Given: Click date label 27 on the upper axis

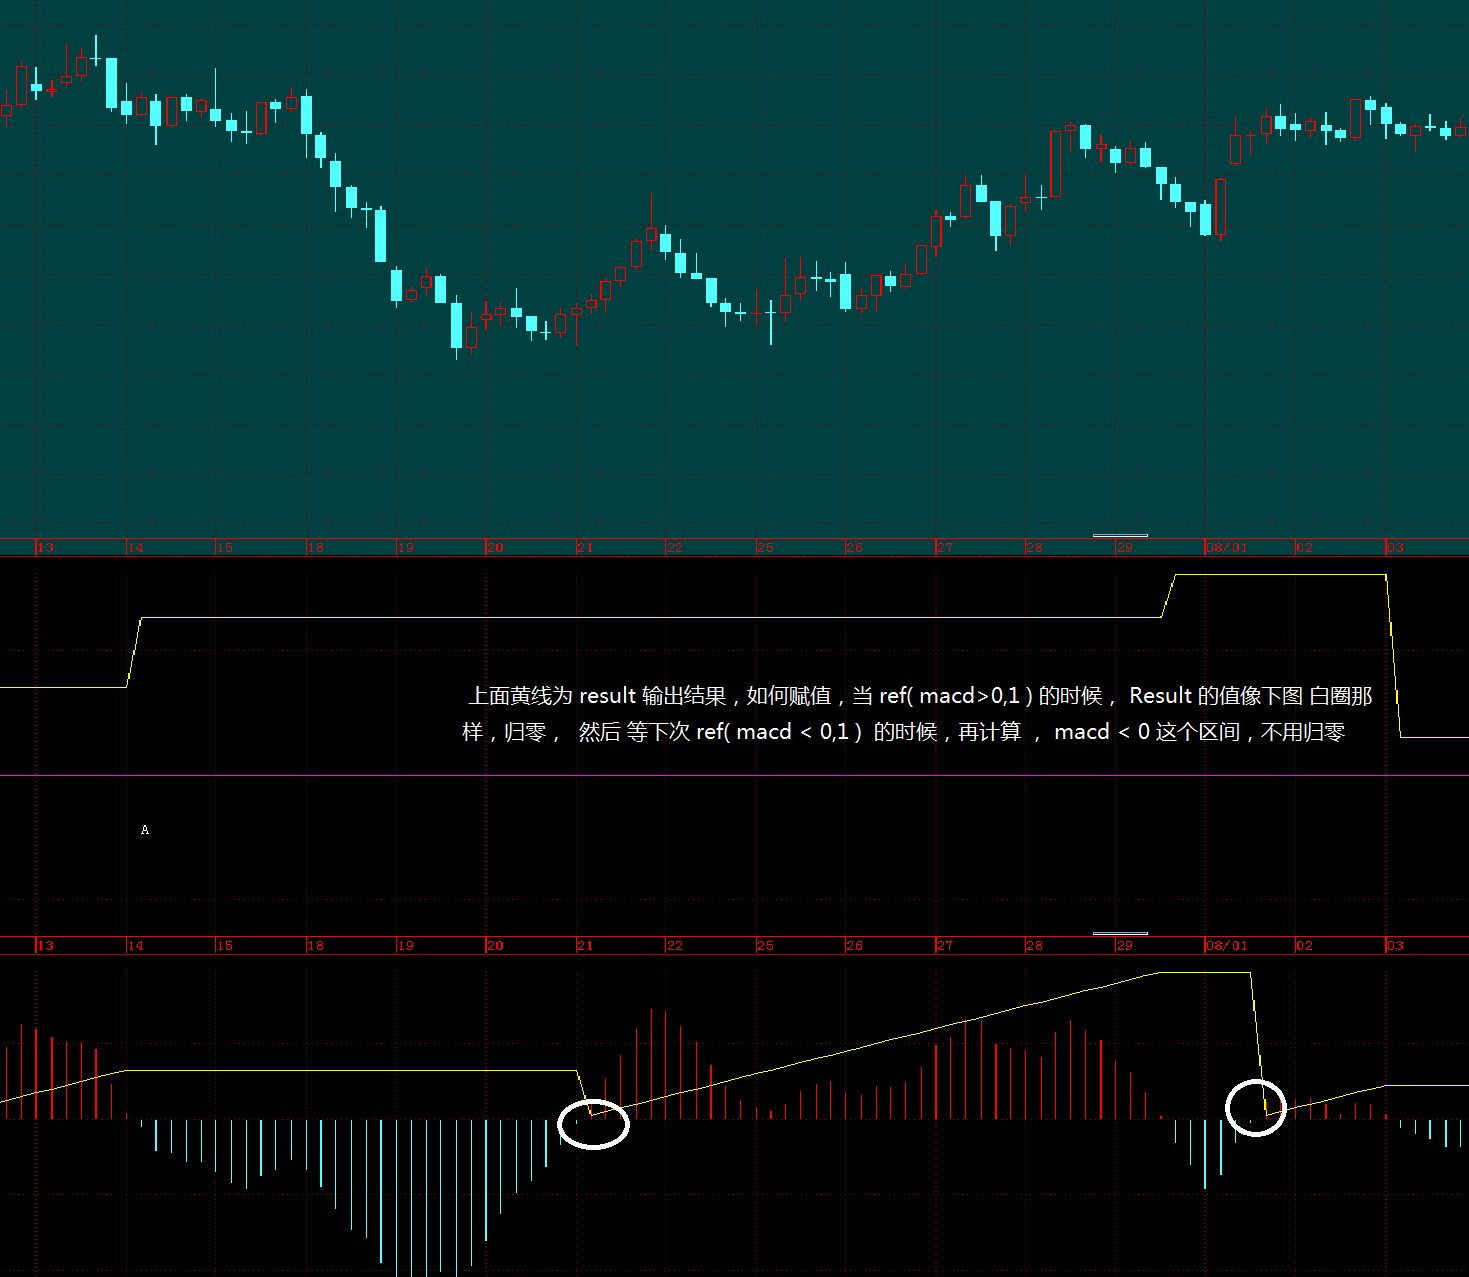Looking at the screenshot, I should point(946,548).
